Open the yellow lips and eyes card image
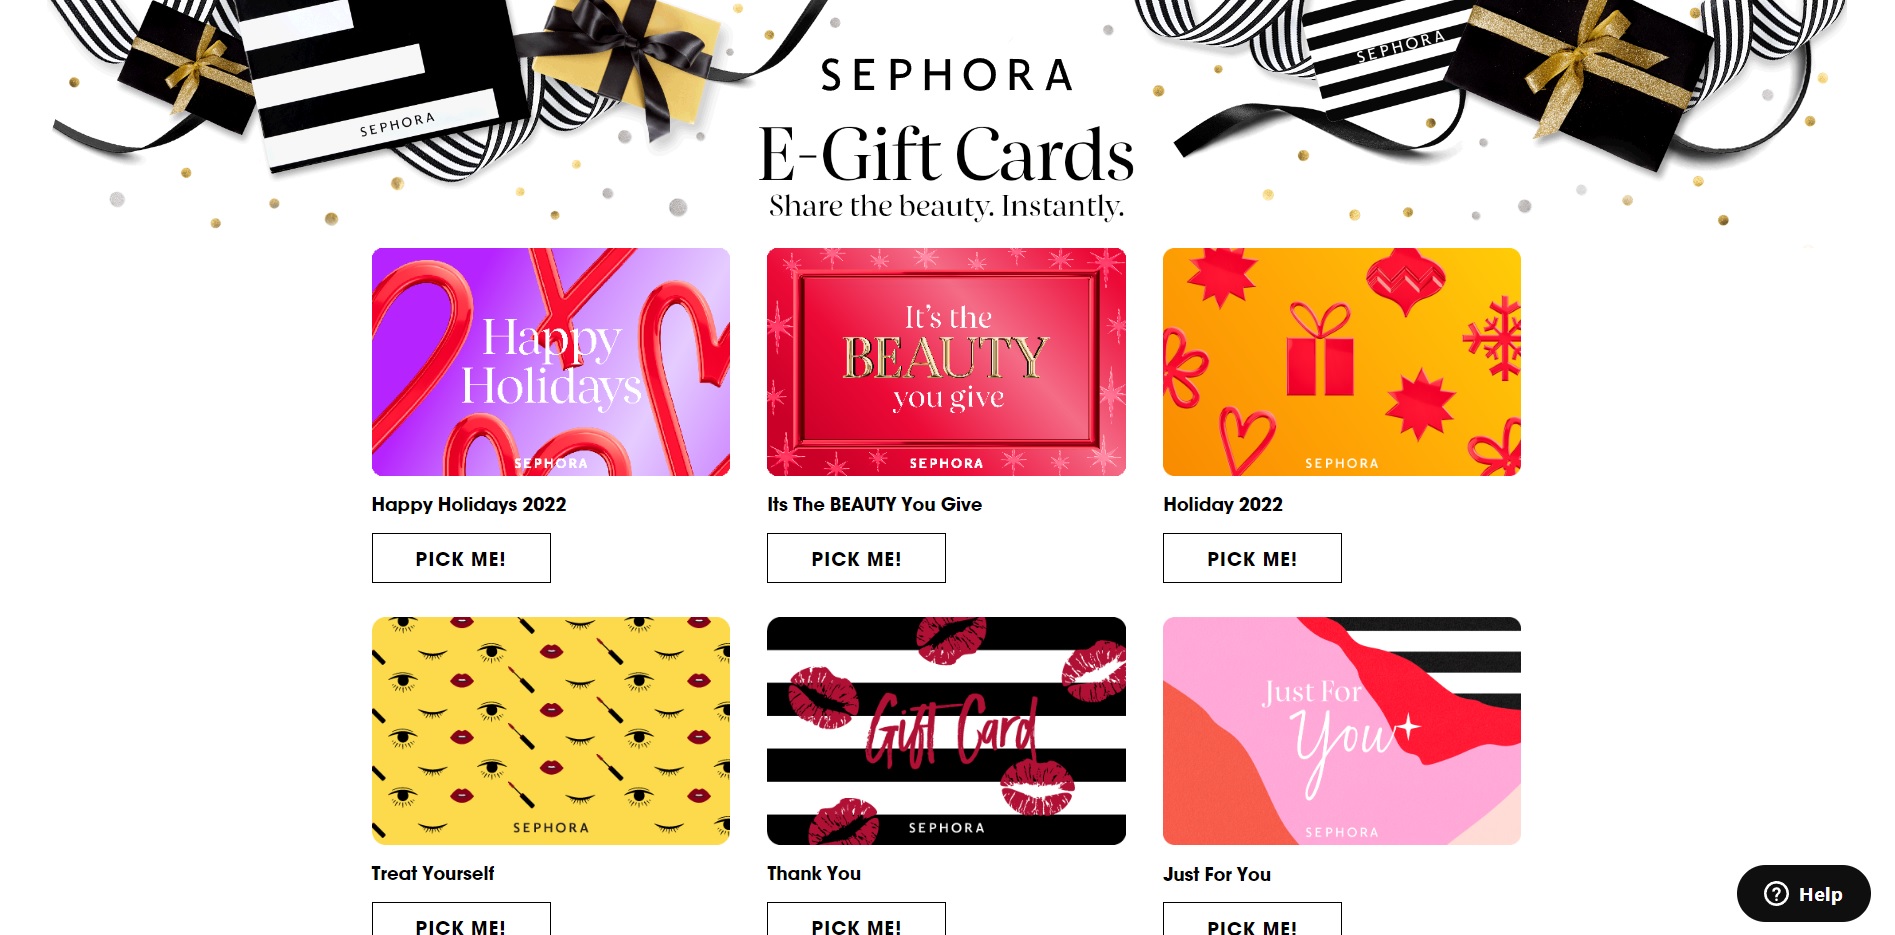 click(x=551, y=731)
